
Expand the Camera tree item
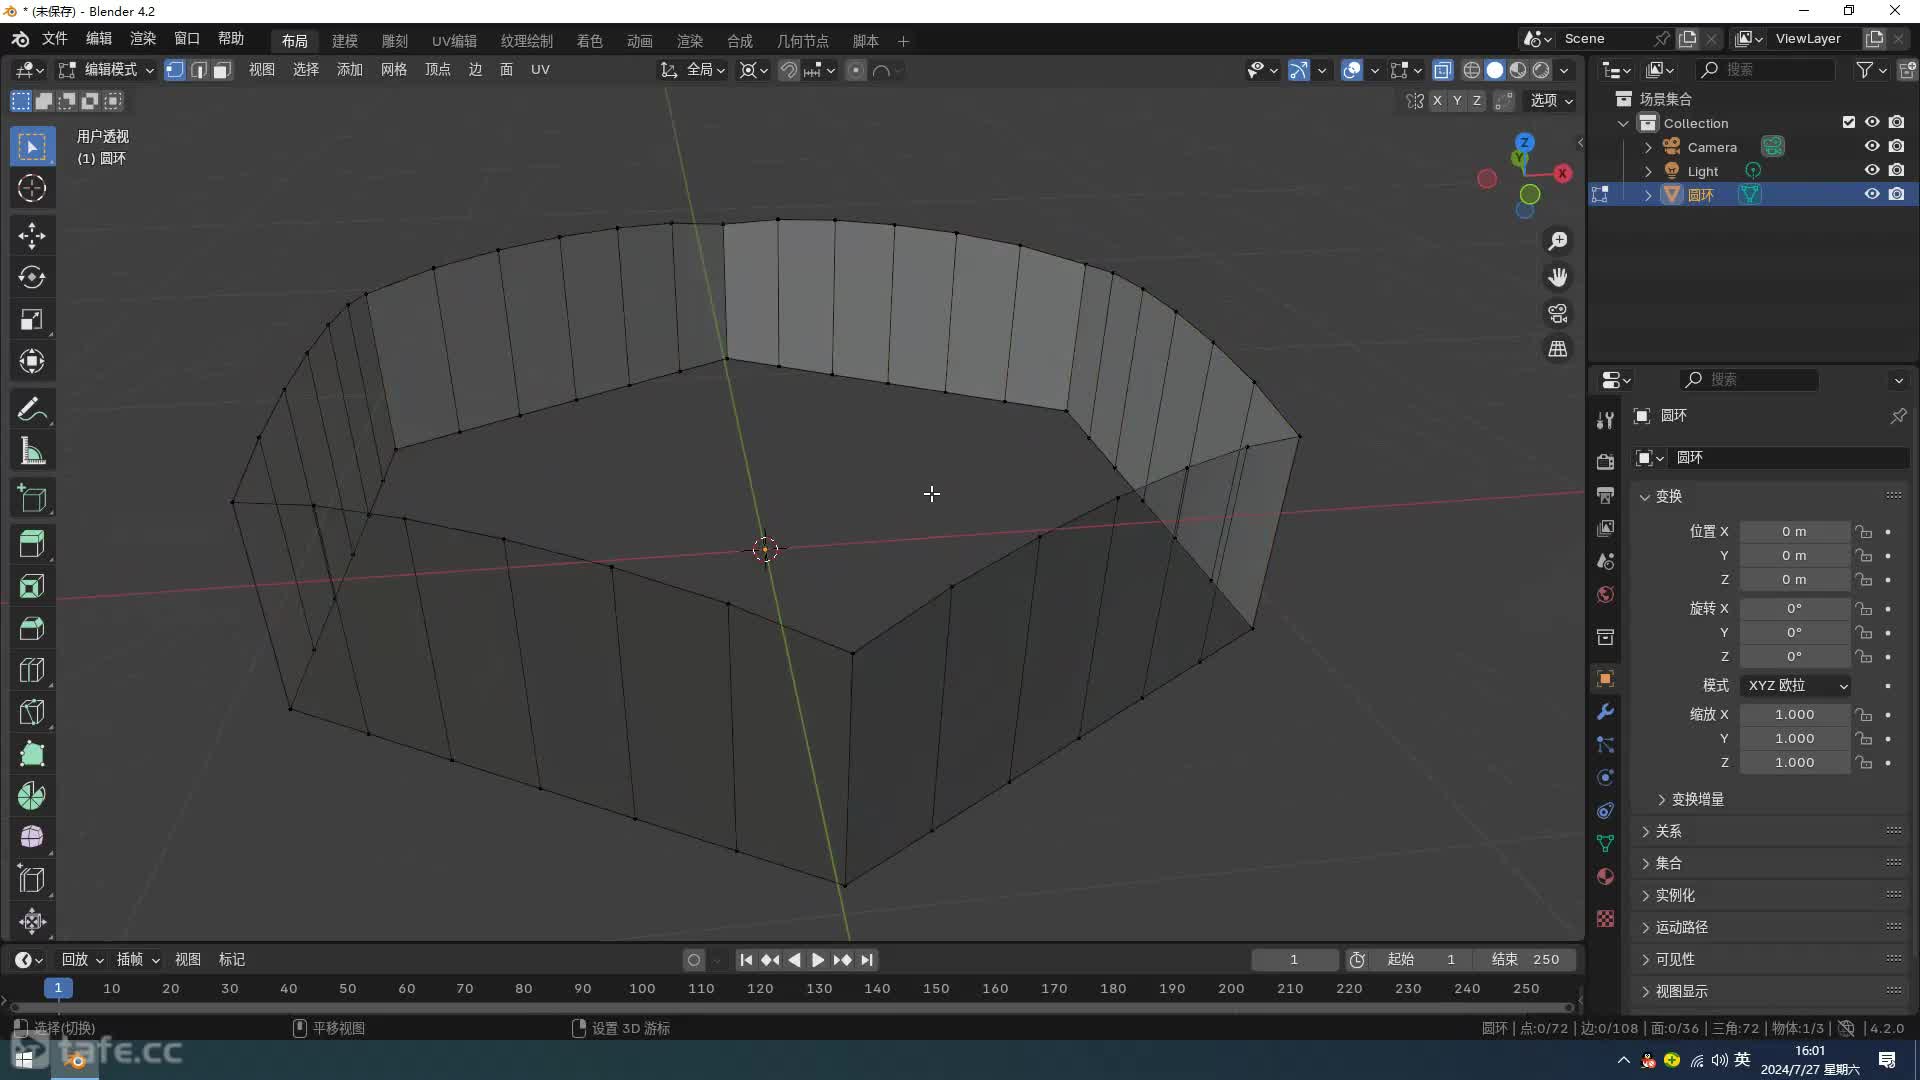pos(1648,147)
